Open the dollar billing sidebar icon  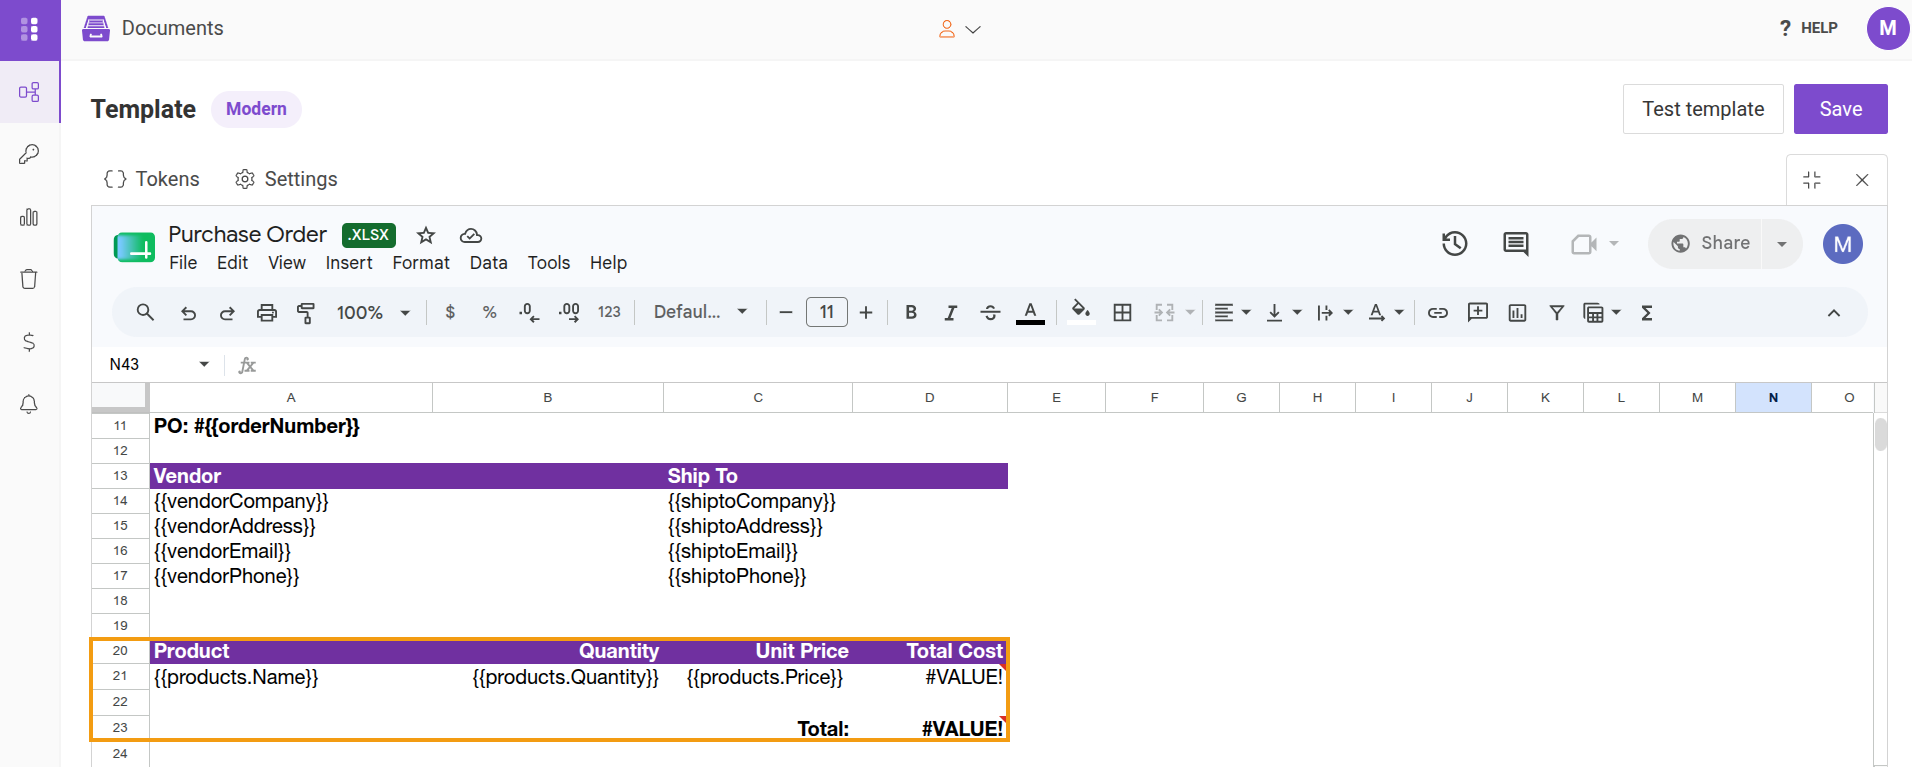29,342
